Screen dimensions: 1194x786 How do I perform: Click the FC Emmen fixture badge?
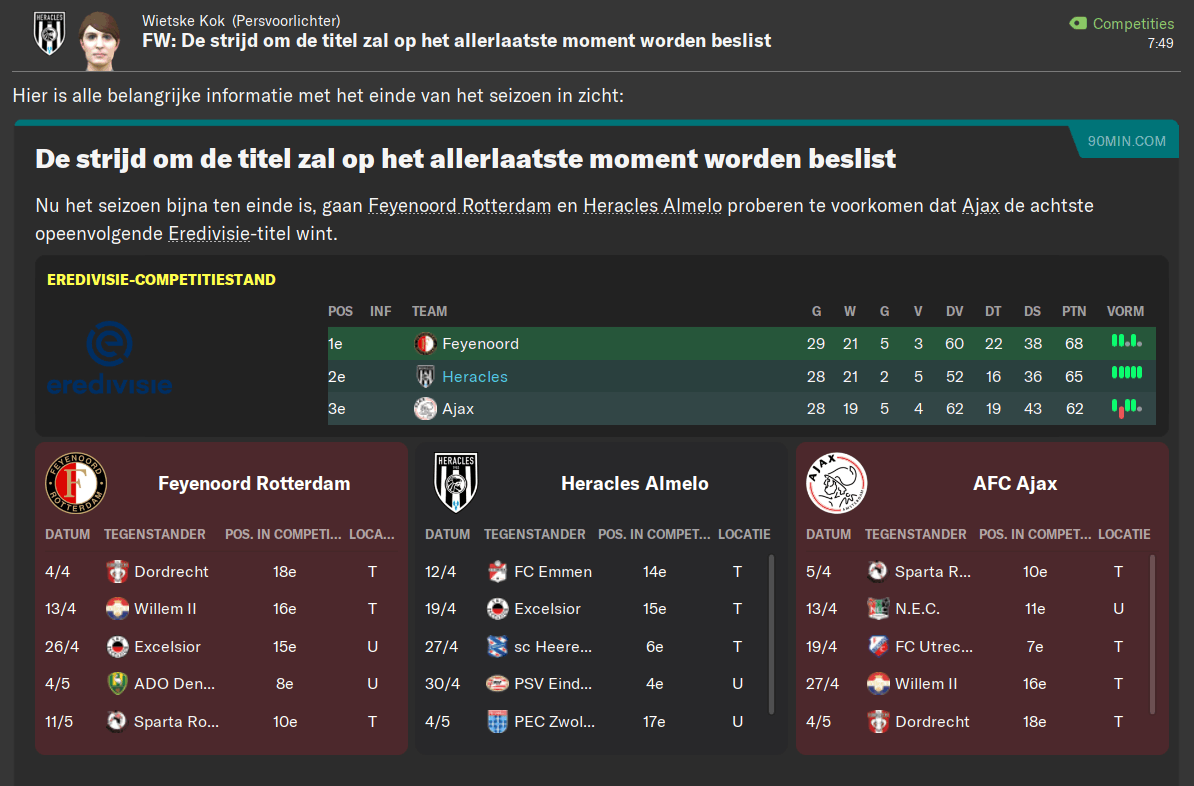pos(497,572)
